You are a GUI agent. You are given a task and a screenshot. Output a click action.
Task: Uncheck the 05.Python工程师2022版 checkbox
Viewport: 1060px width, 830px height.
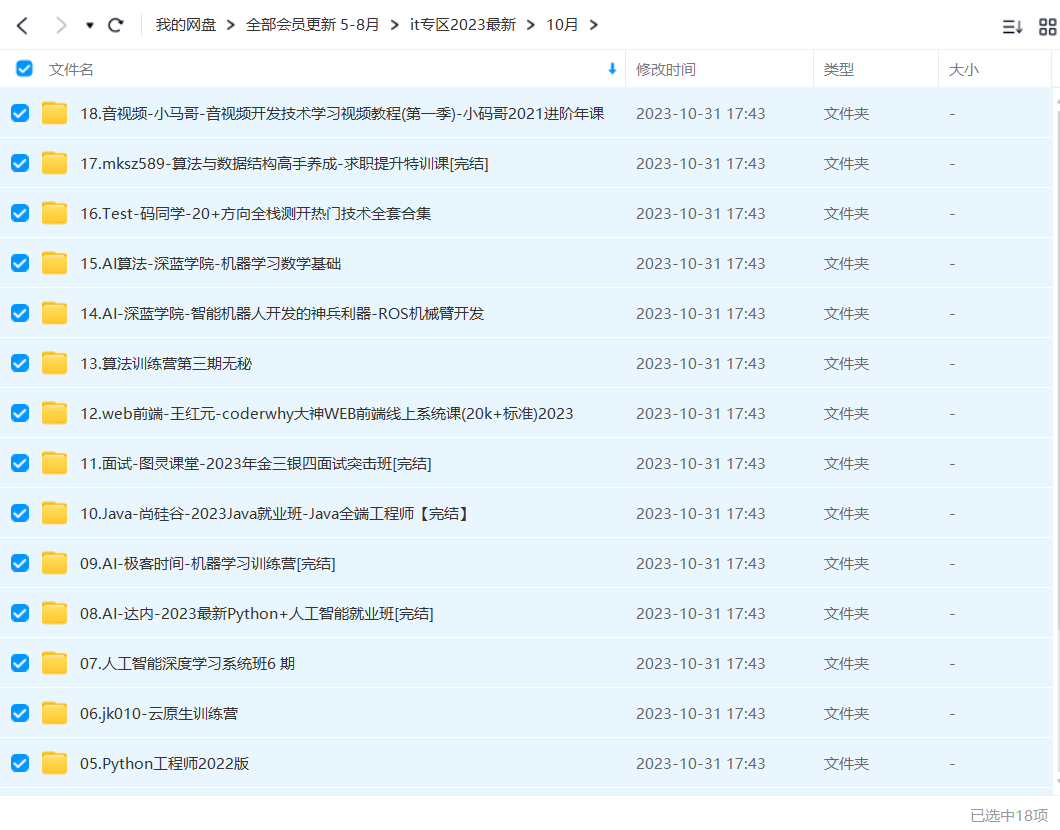click(x=20, y=763)
